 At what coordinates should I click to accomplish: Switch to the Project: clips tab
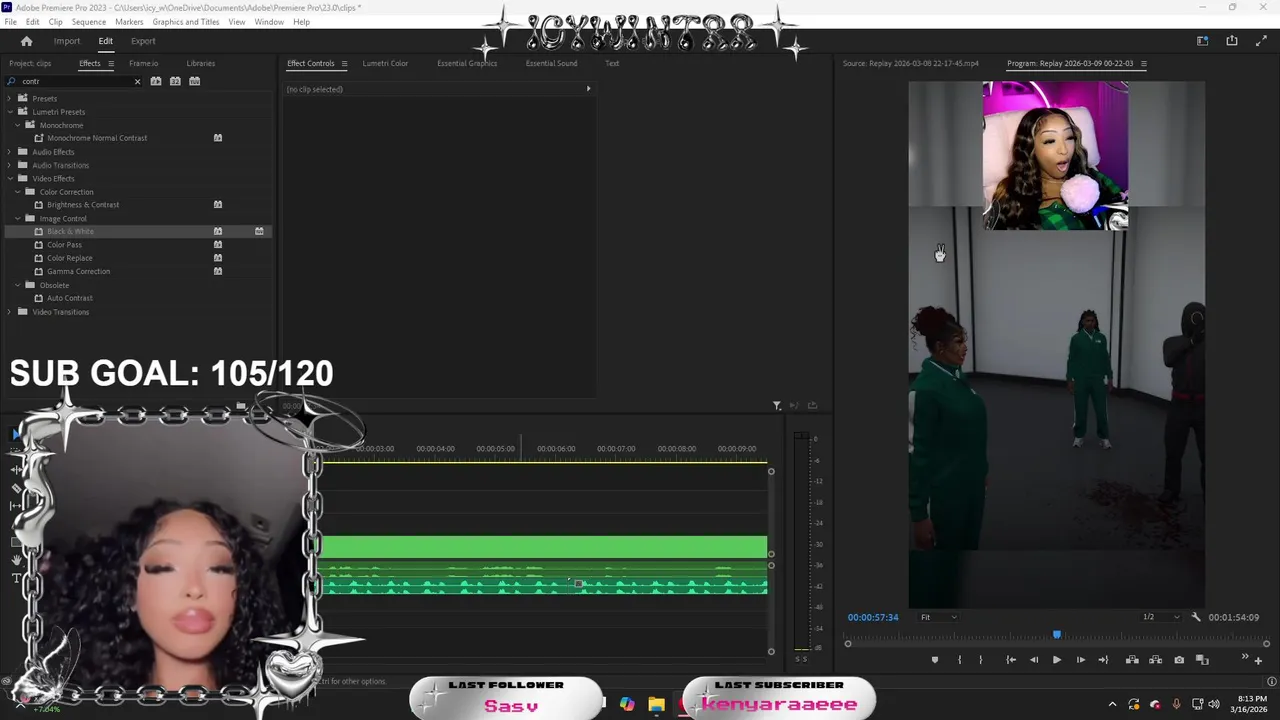[30, 63]
